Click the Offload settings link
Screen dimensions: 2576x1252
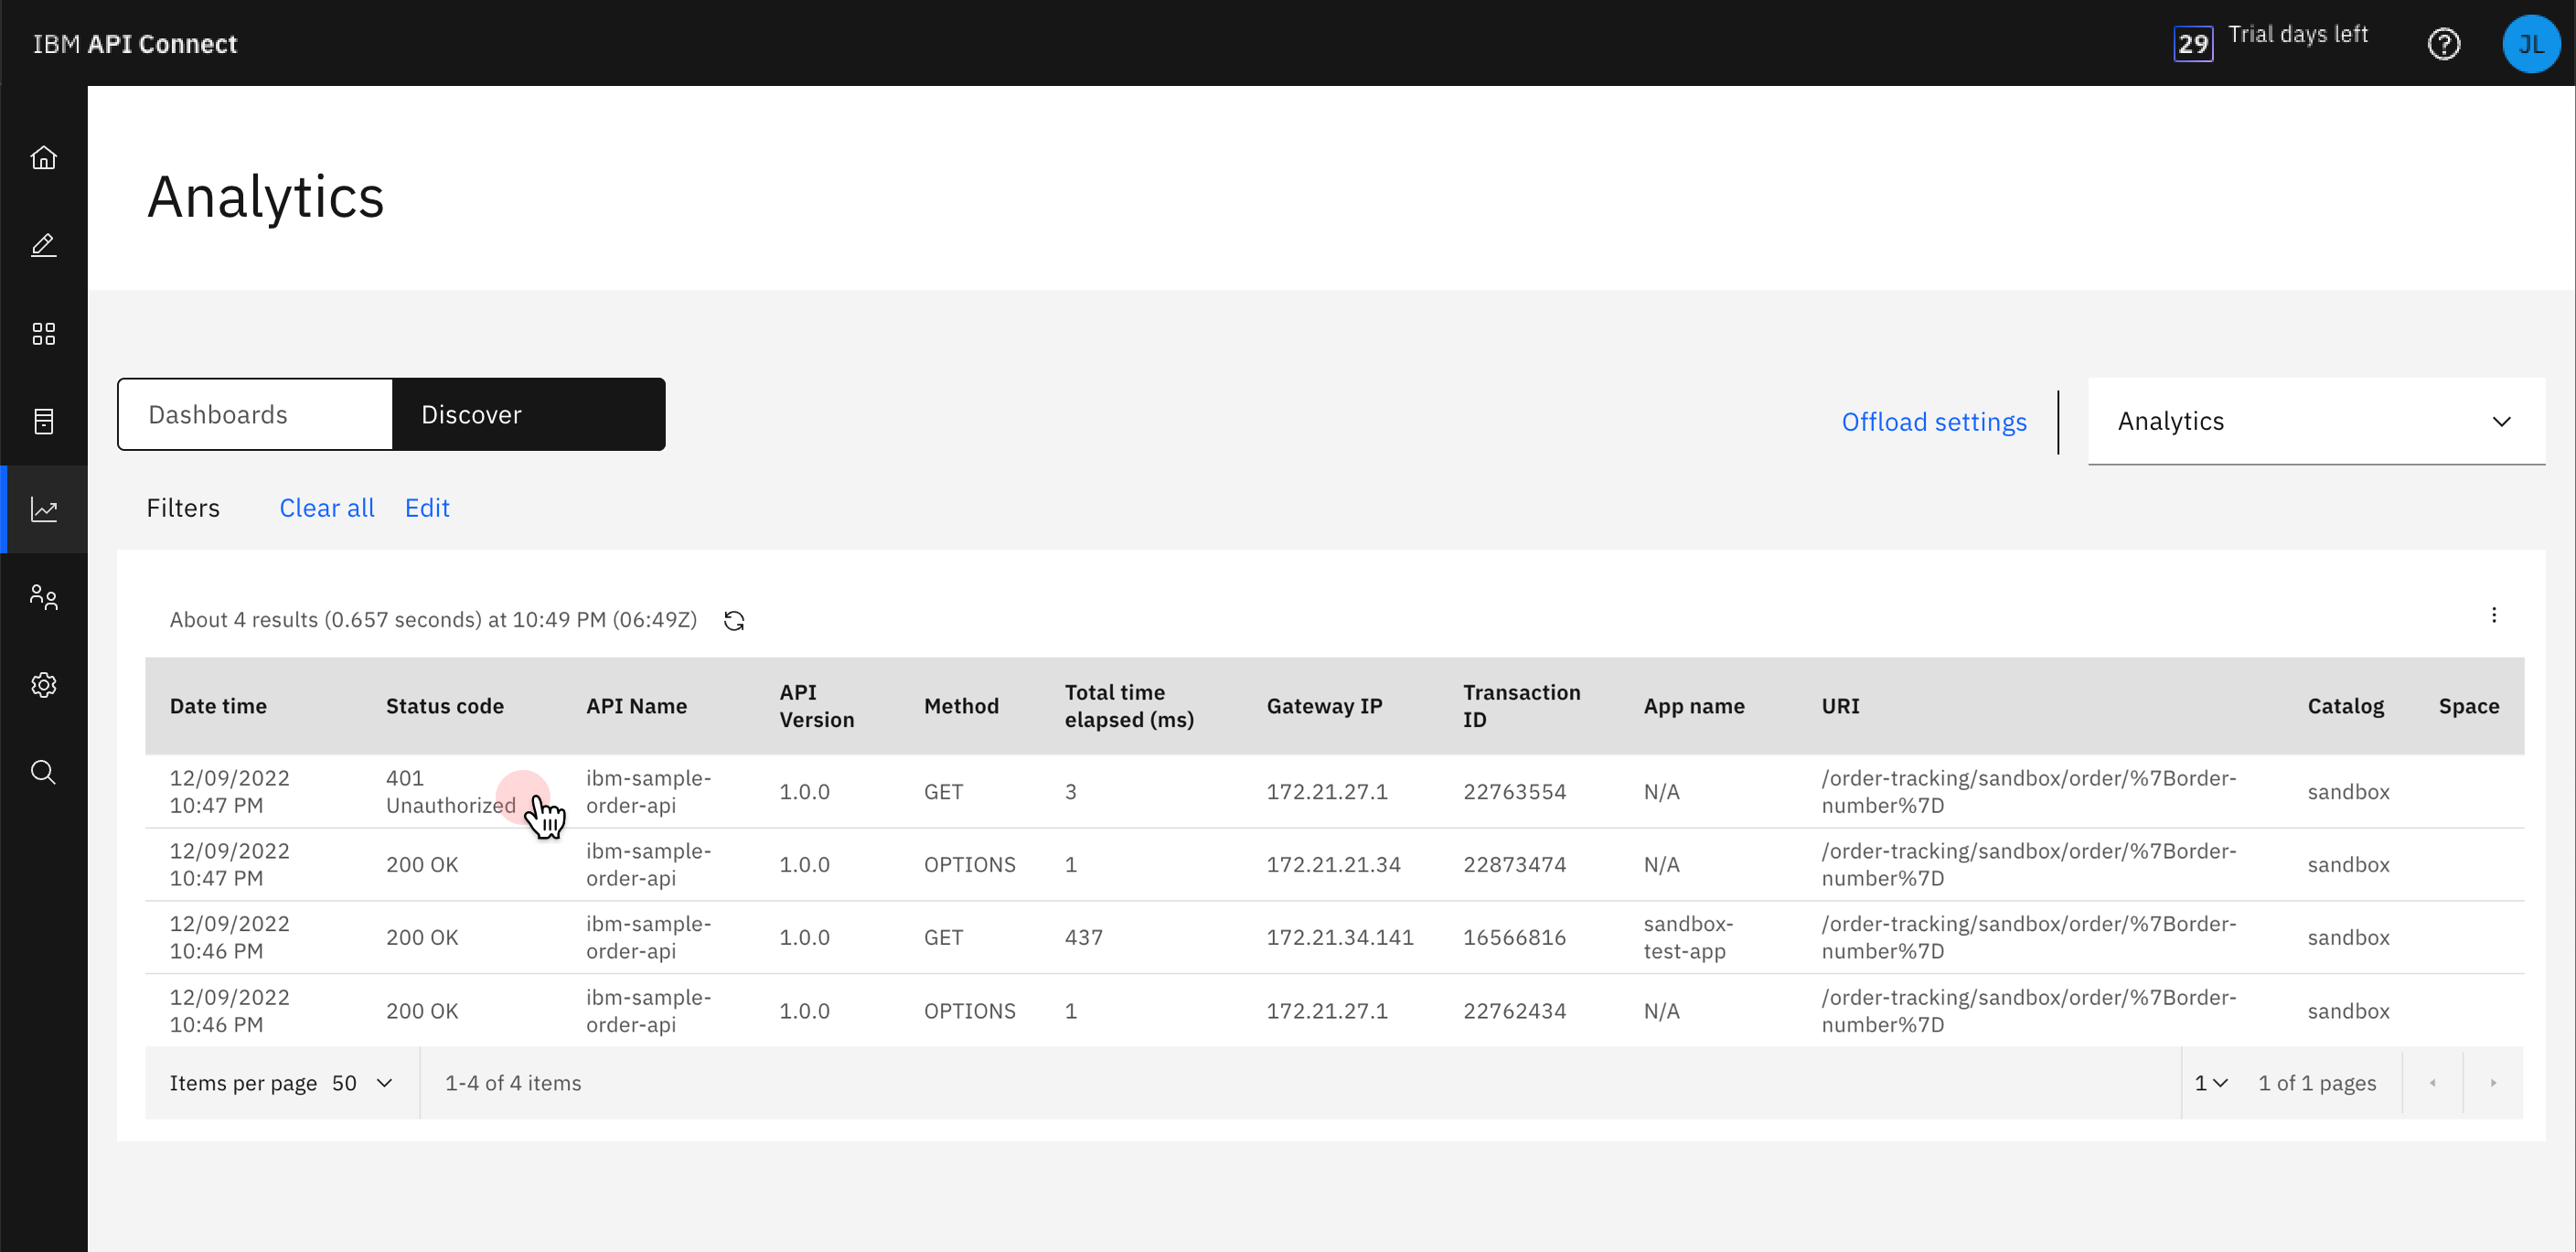1933,422
